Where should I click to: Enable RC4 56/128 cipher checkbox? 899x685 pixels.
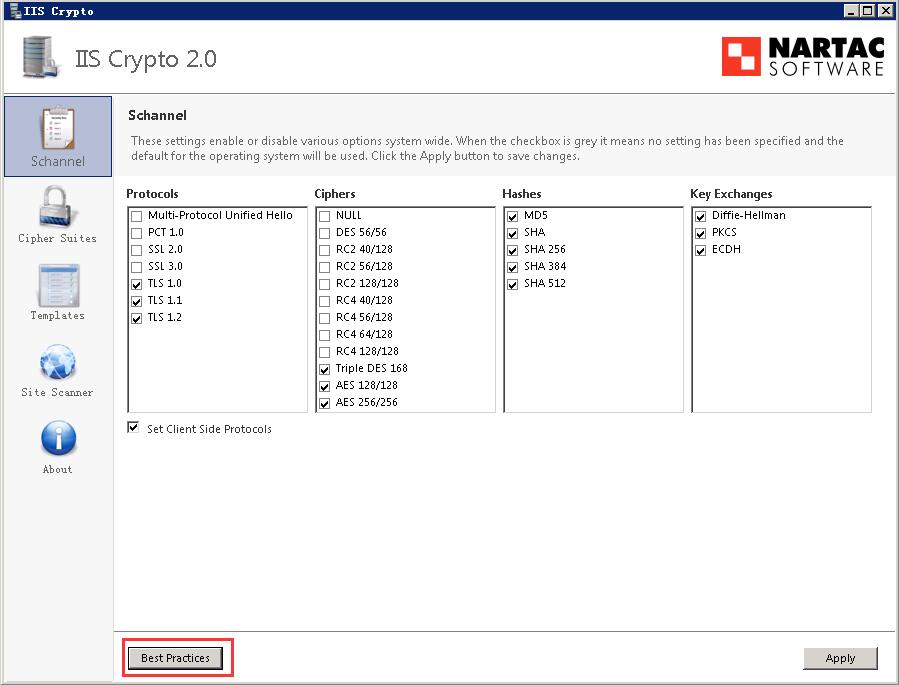point(325,318)
